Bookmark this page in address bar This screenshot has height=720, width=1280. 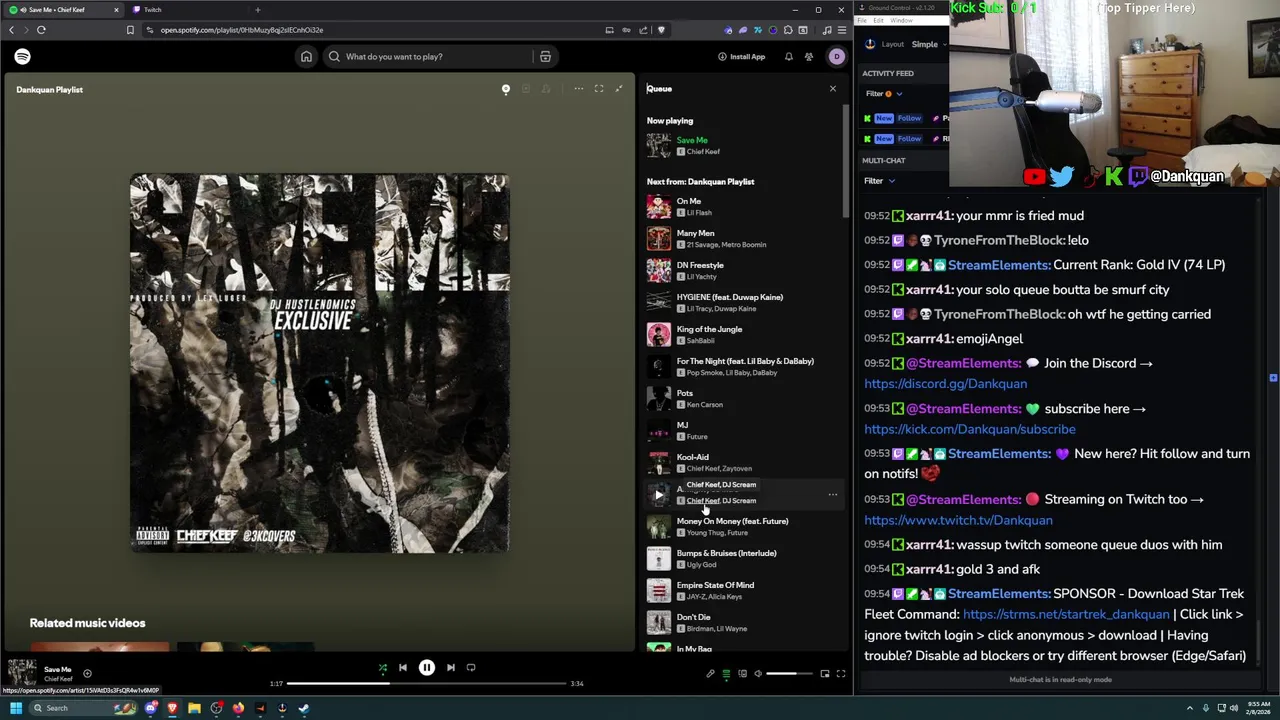tap(130, 30)
